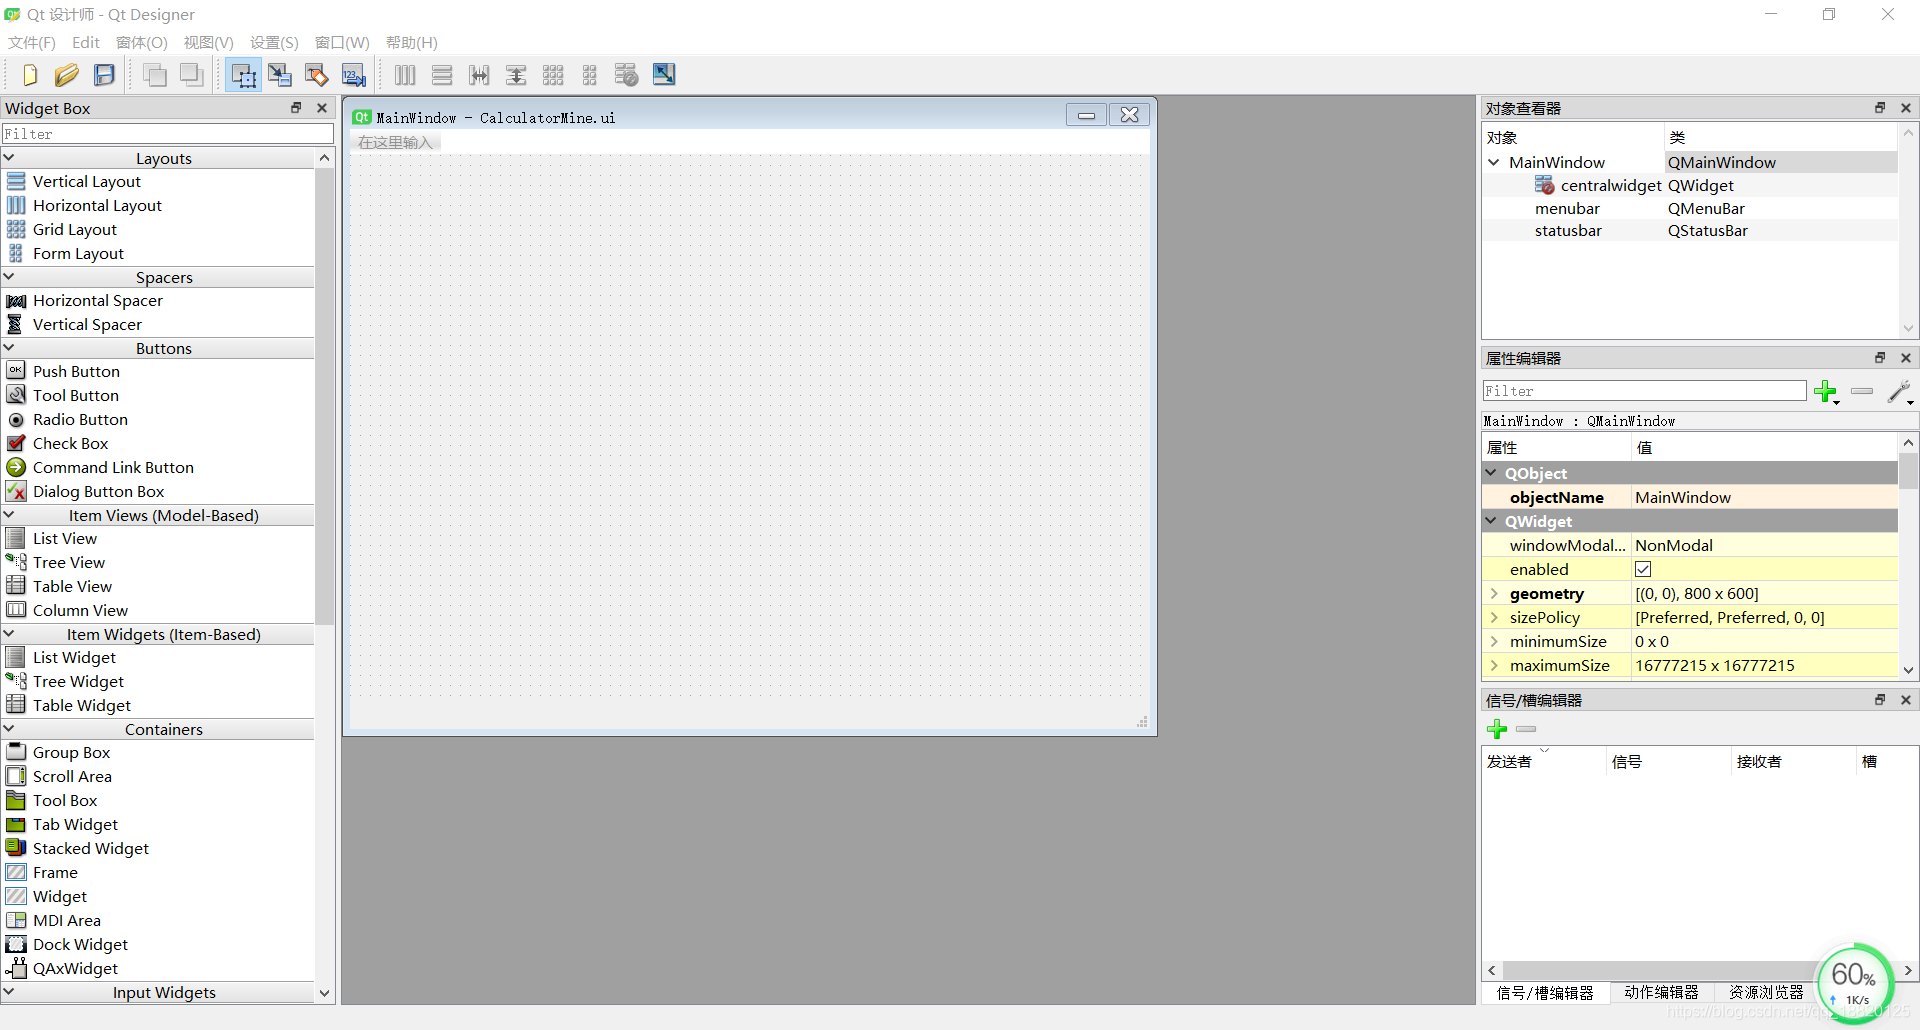Collapse the Containers category
Image resolution: width=1920 pixels, height=1030 pixels.
click(x=9, y=729)
